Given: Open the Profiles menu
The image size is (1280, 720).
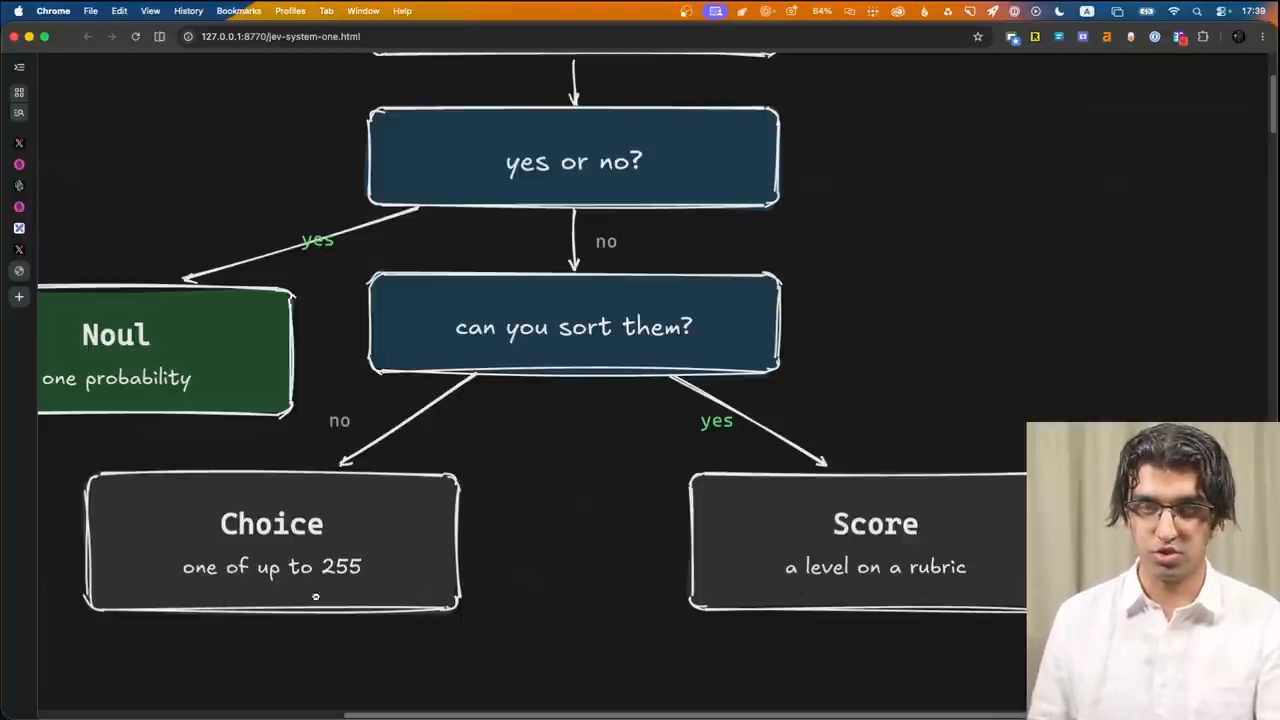Looking at the screenshot, I should coord(290,11).
